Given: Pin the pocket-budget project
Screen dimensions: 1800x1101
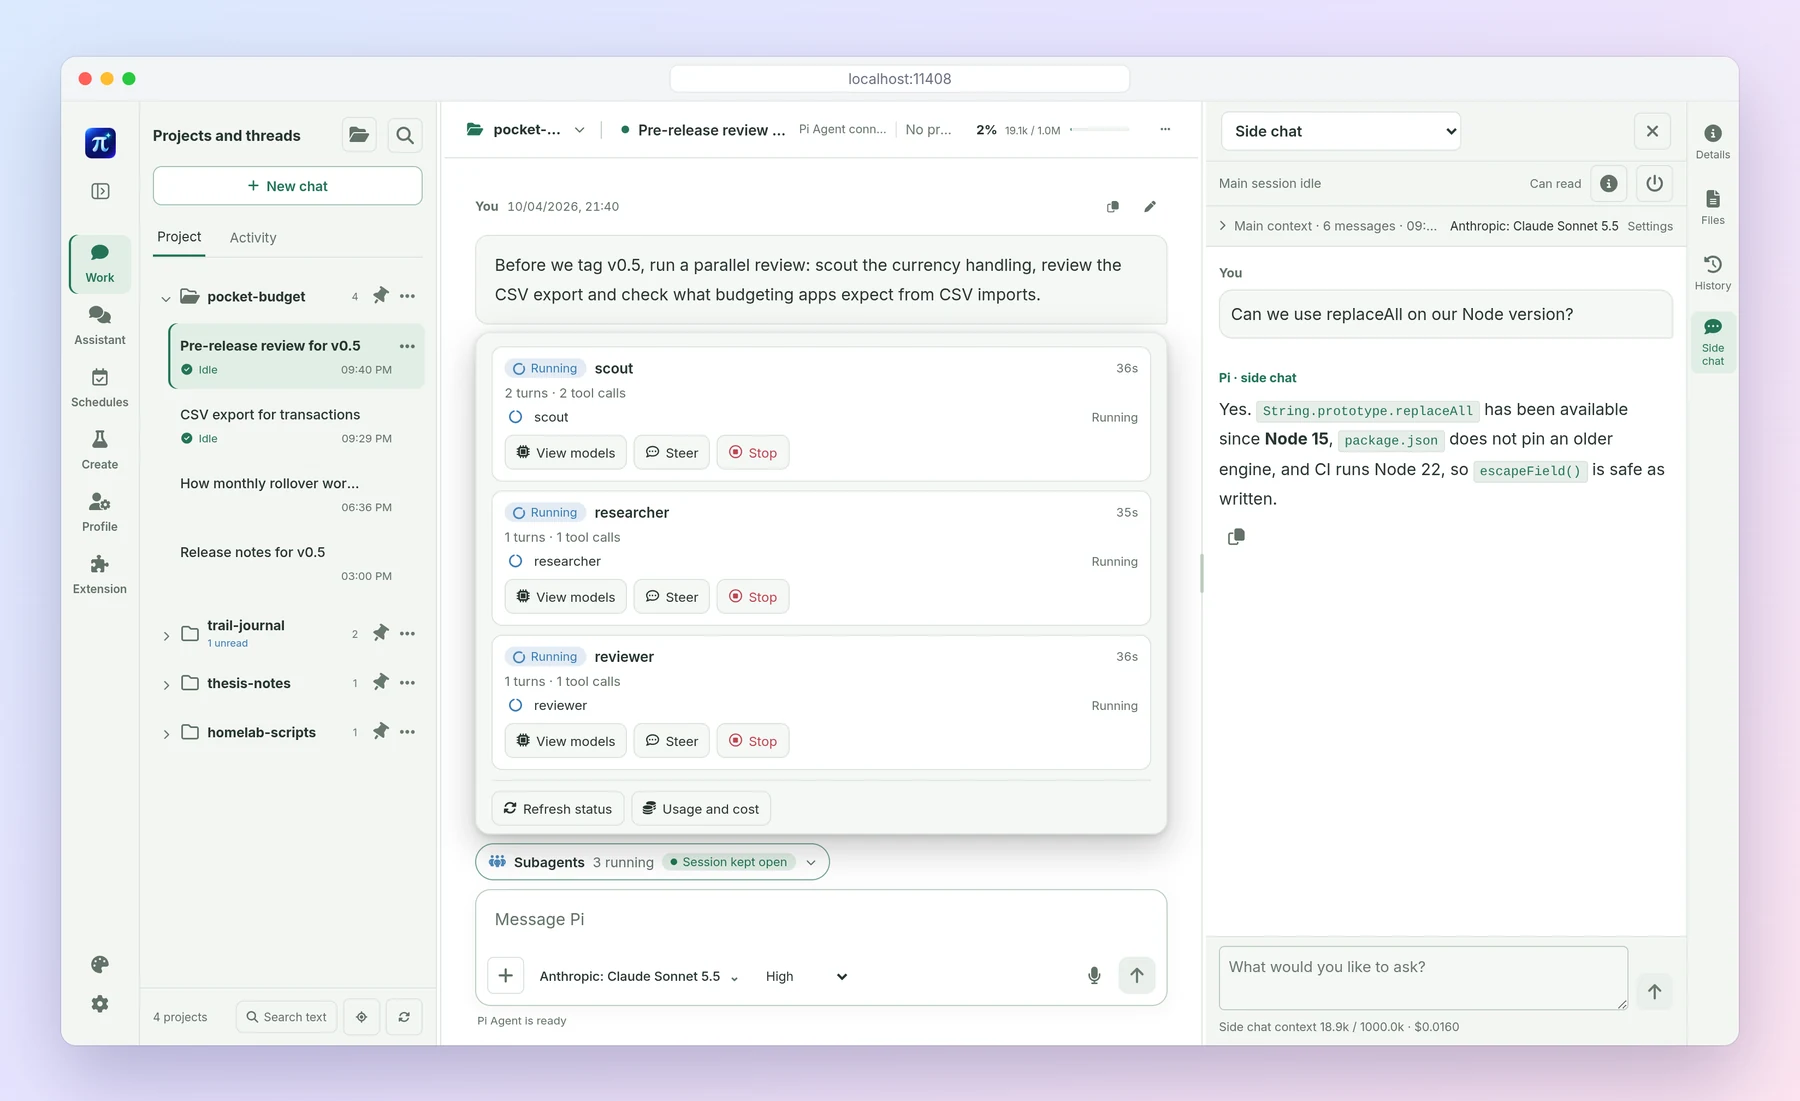Looking at the screenshot, I should (x=381, y=296).
